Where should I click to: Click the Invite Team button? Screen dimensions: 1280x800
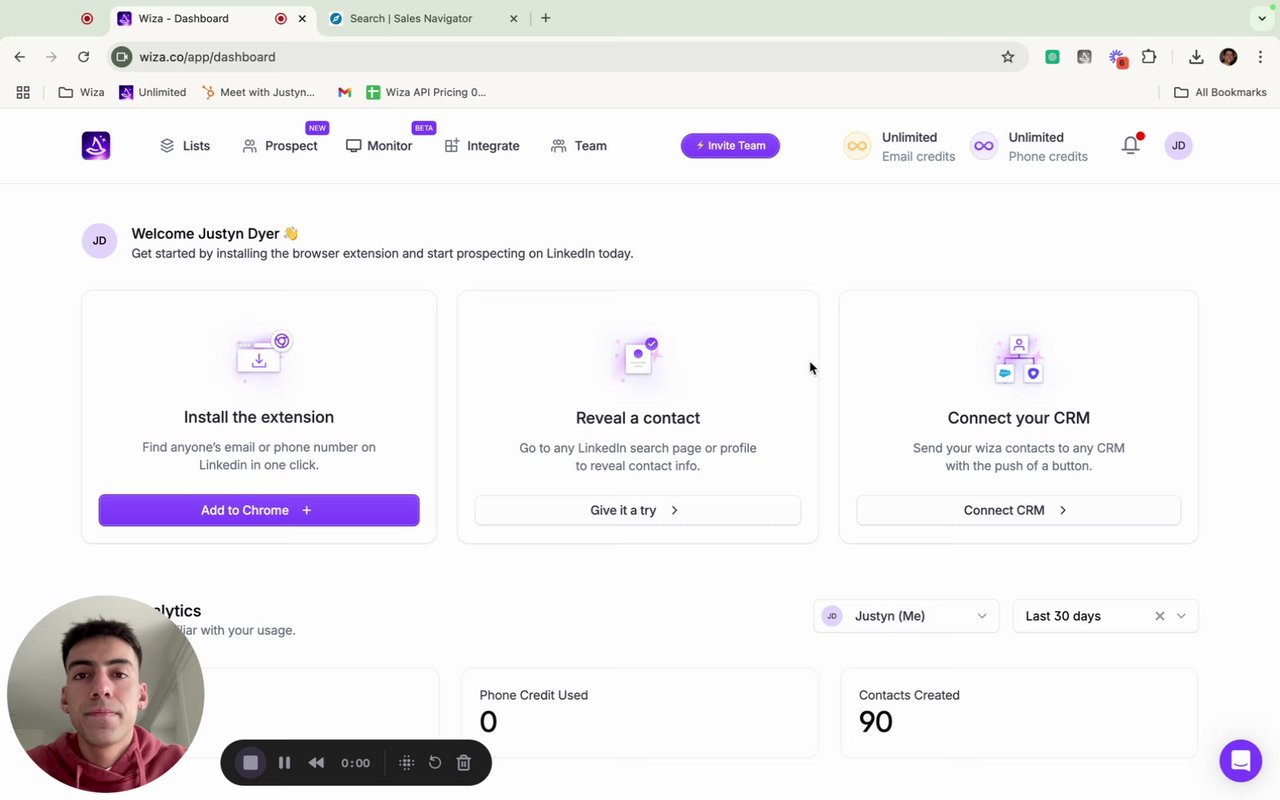tap(730, 146)
